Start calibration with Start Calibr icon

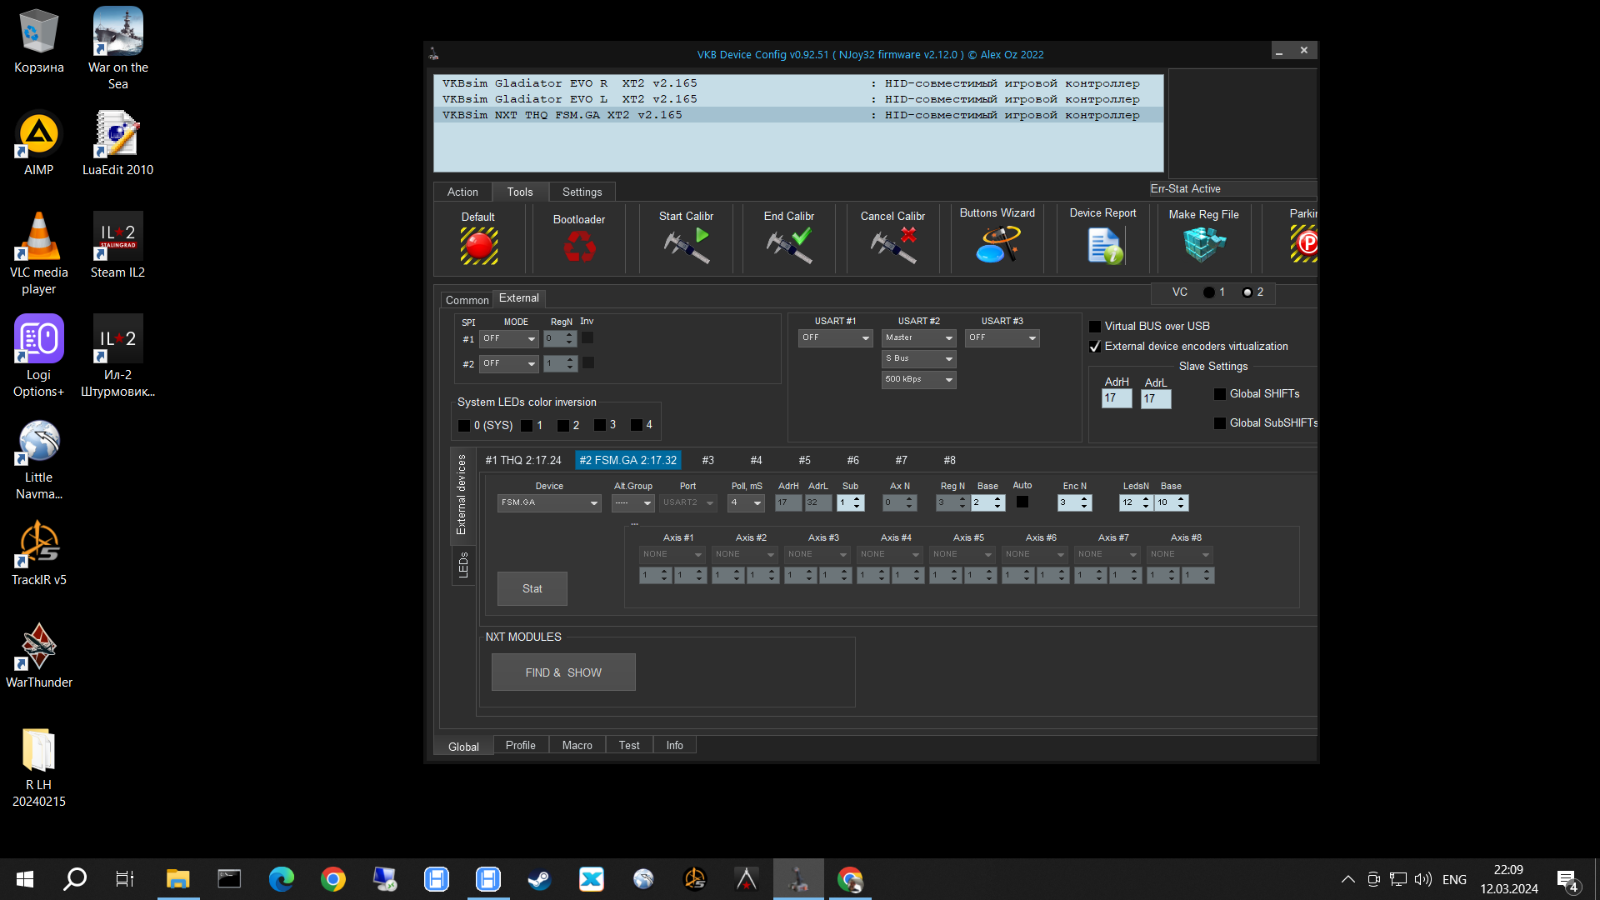click(687, 245)
